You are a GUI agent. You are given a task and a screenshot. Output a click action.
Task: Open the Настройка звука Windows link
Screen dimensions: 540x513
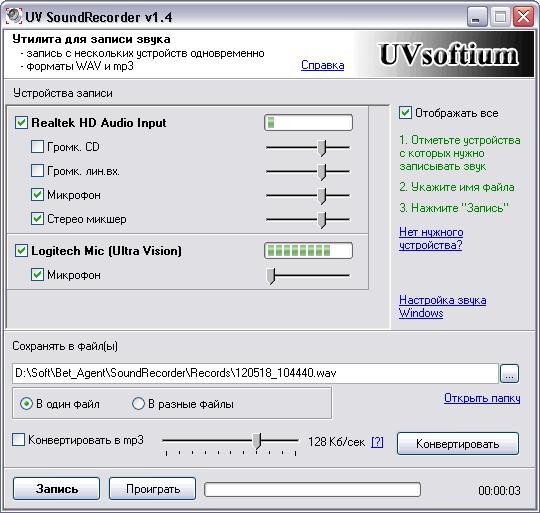[443, 306]
